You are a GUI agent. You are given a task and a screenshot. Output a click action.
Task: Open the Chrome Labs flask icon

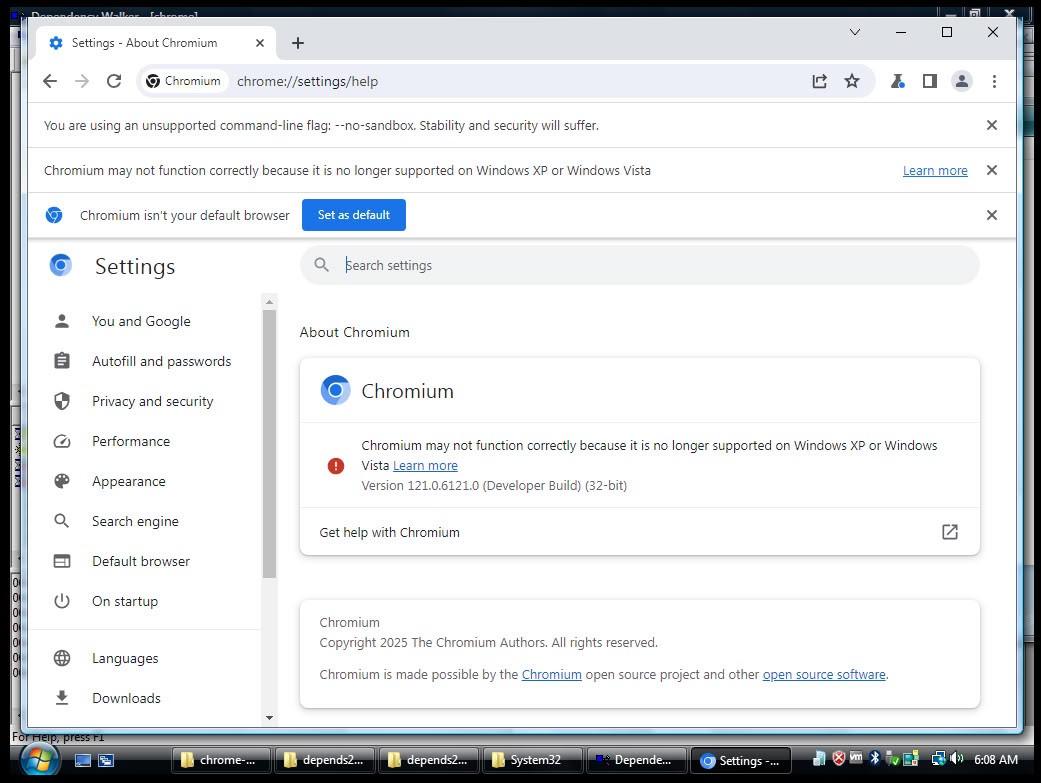[x=897, y=81]
